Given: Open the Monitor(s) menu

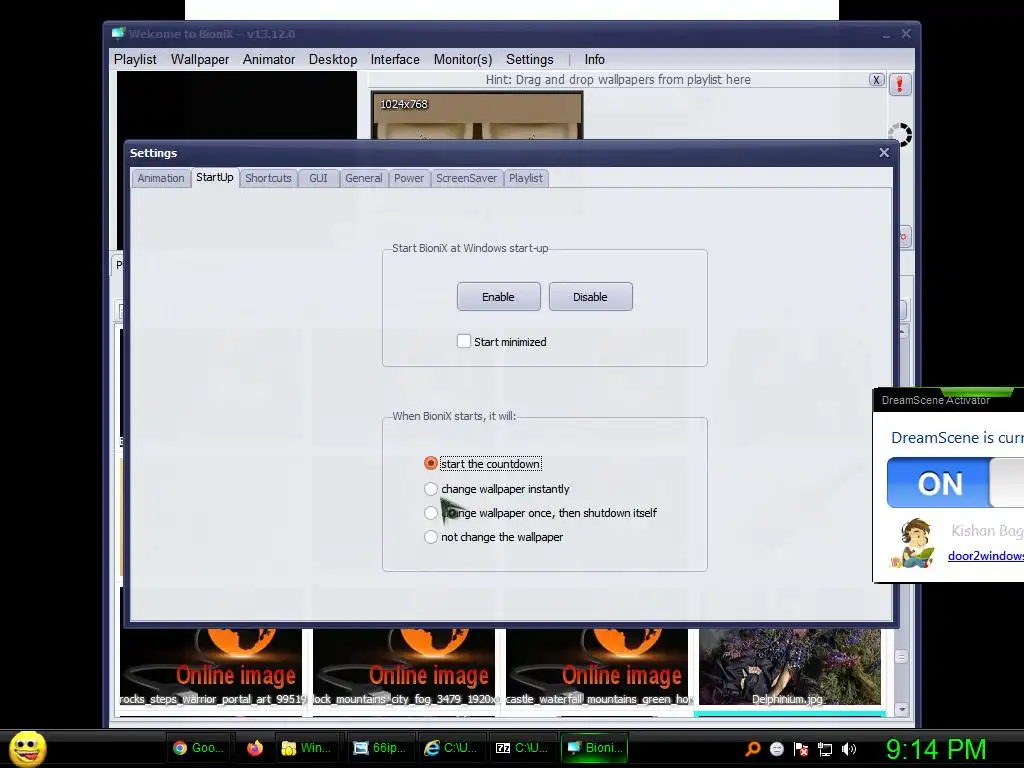Looking at the screenshot, I should point(463,59).
